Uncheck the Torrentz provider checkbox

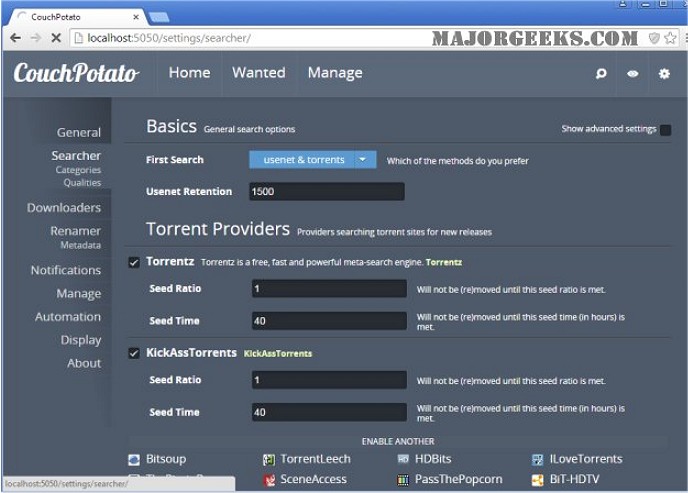(134, 263)
